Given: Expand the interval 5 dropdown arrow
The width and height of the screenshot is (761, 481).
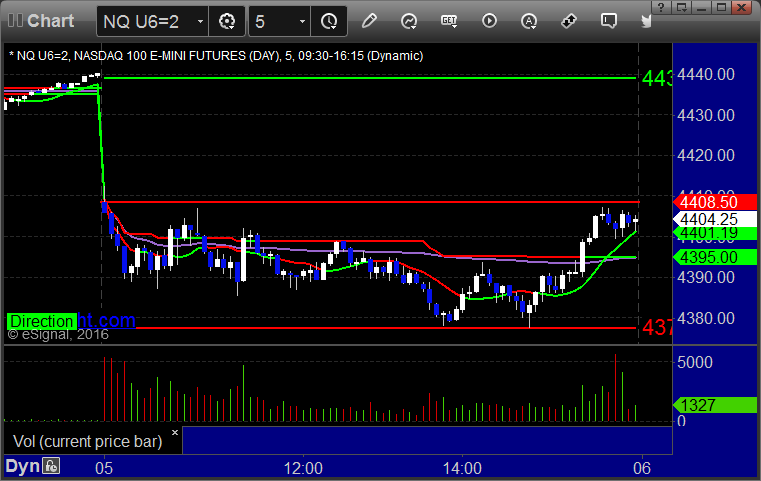Looking at the screenshot, I should click(302, 21).
